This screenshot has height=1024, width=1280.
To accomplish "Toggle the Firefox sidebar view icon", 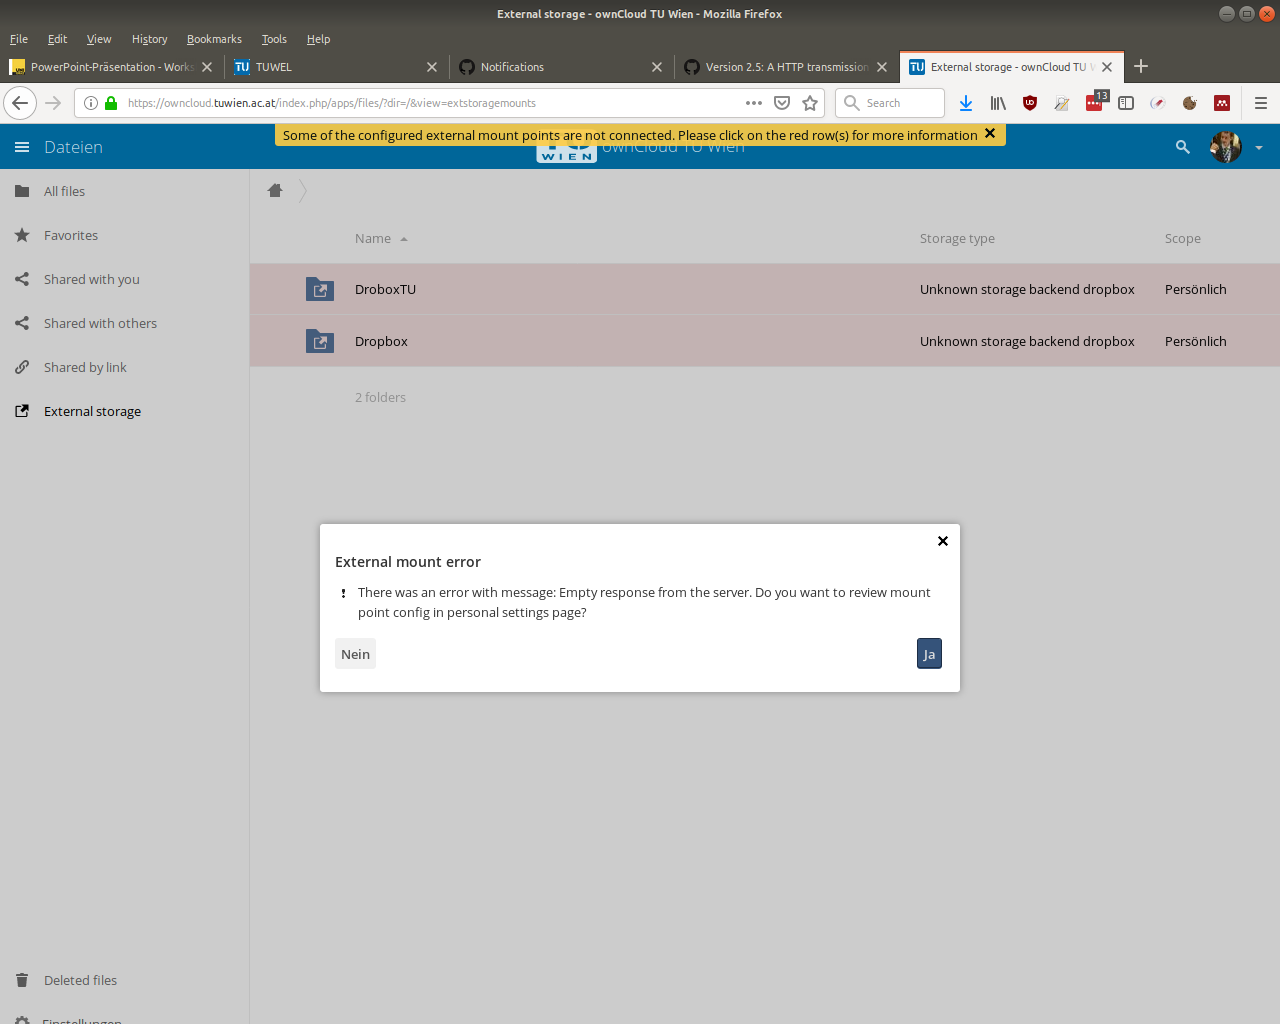I will coord(1126,103).
